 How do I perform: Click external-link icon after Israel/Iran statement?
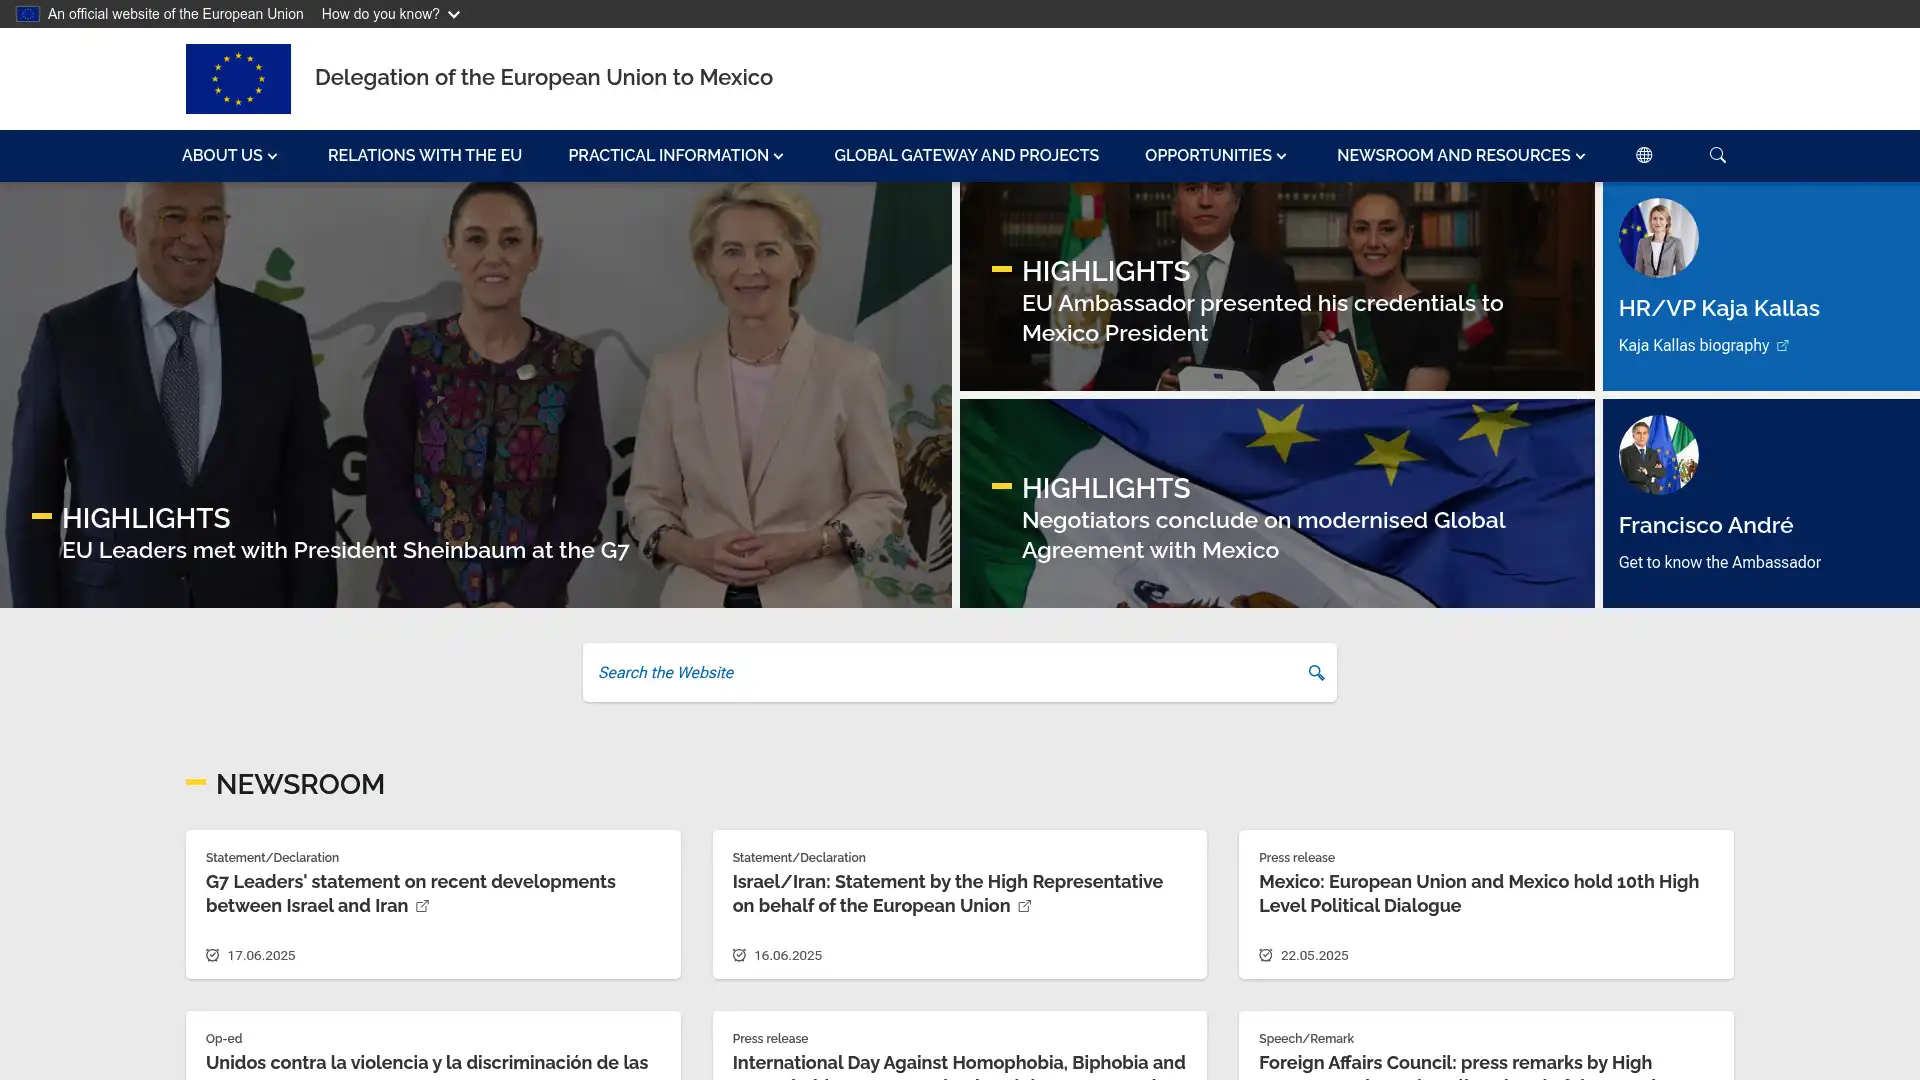pyautogui.click(x=1025, y=906)
